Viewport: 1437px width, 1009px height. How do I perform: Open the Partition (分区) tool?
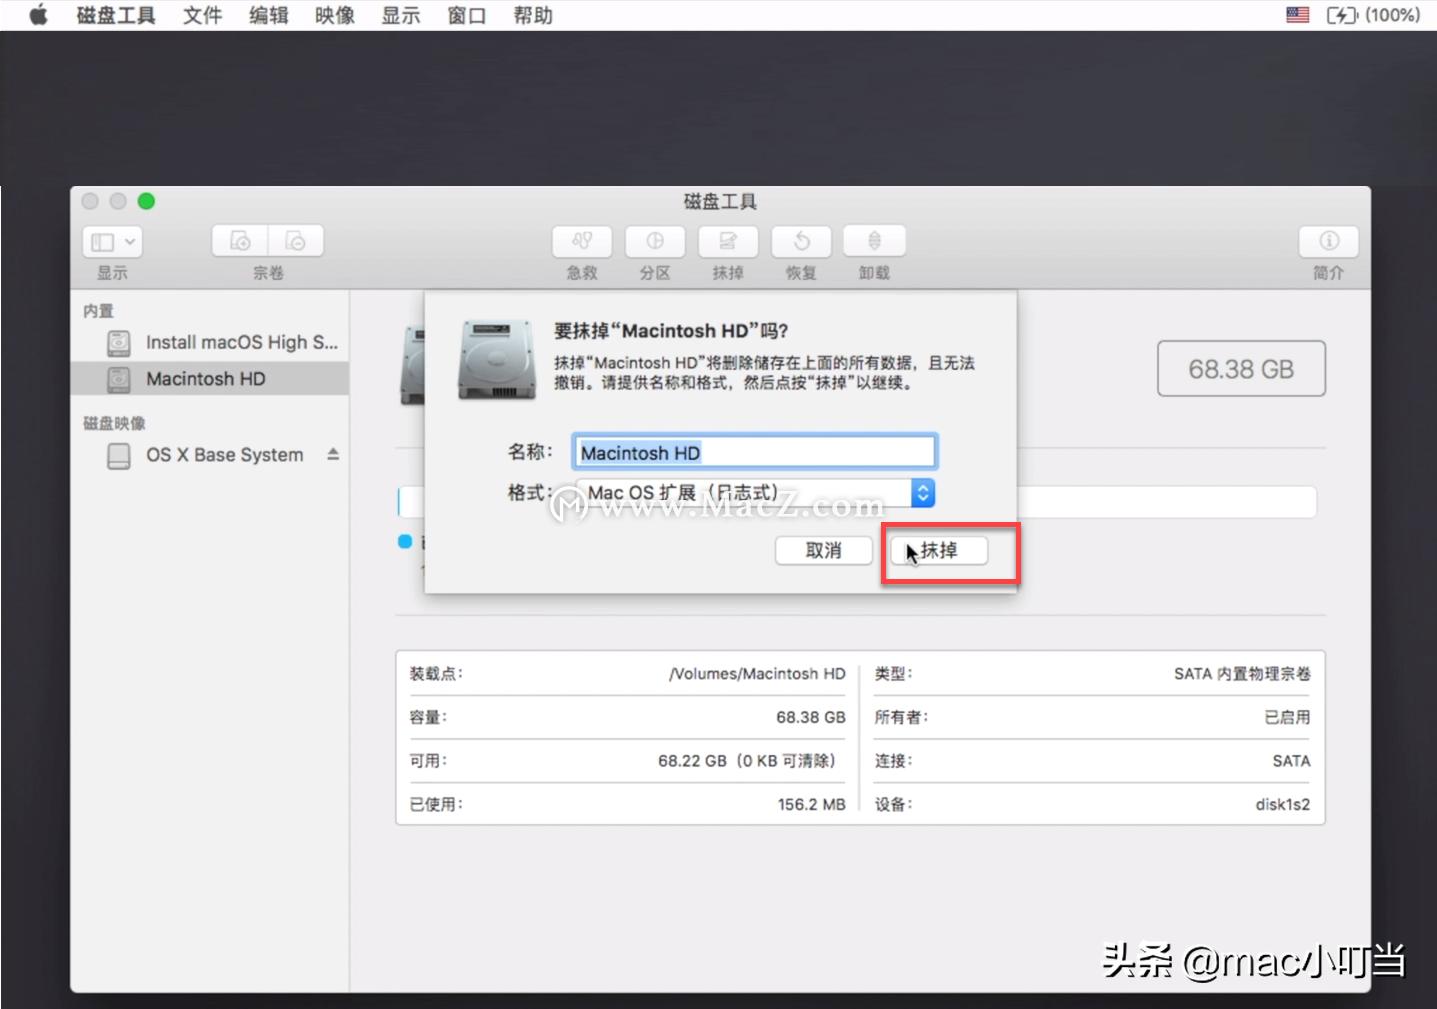coord(654,240)
